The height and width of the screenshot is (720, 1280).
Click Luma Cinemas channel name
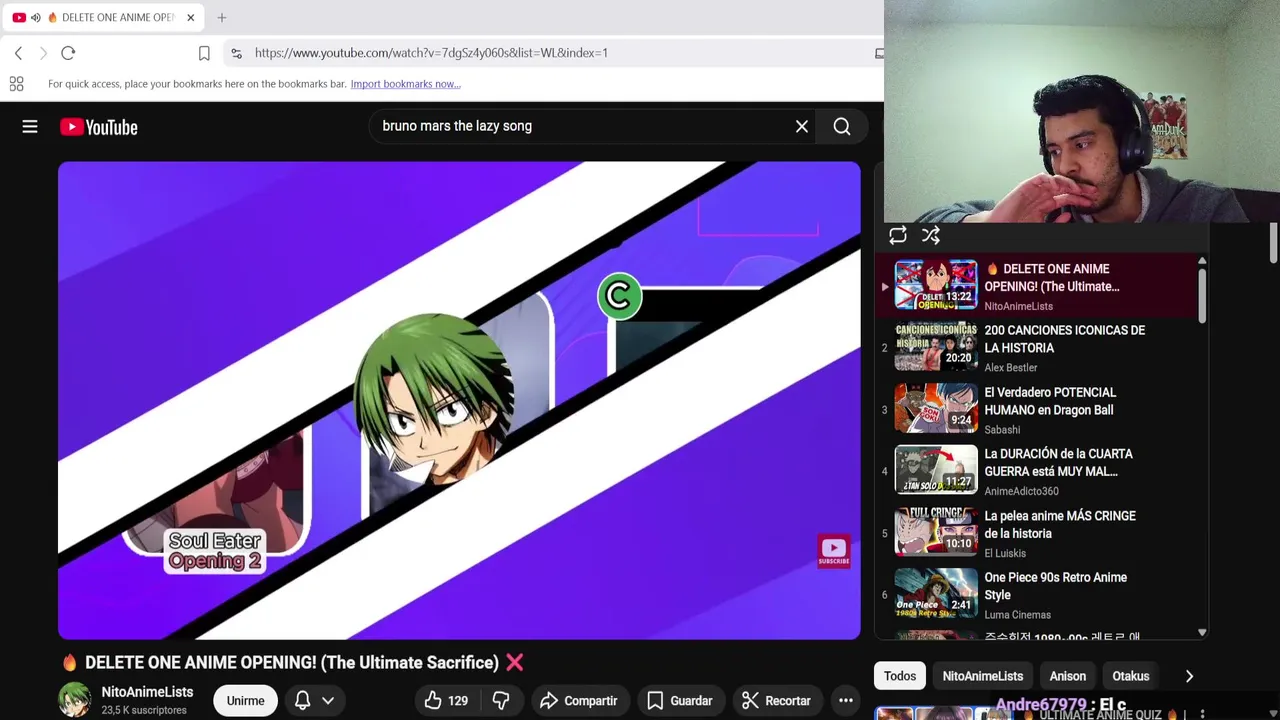coord(1017,615)
